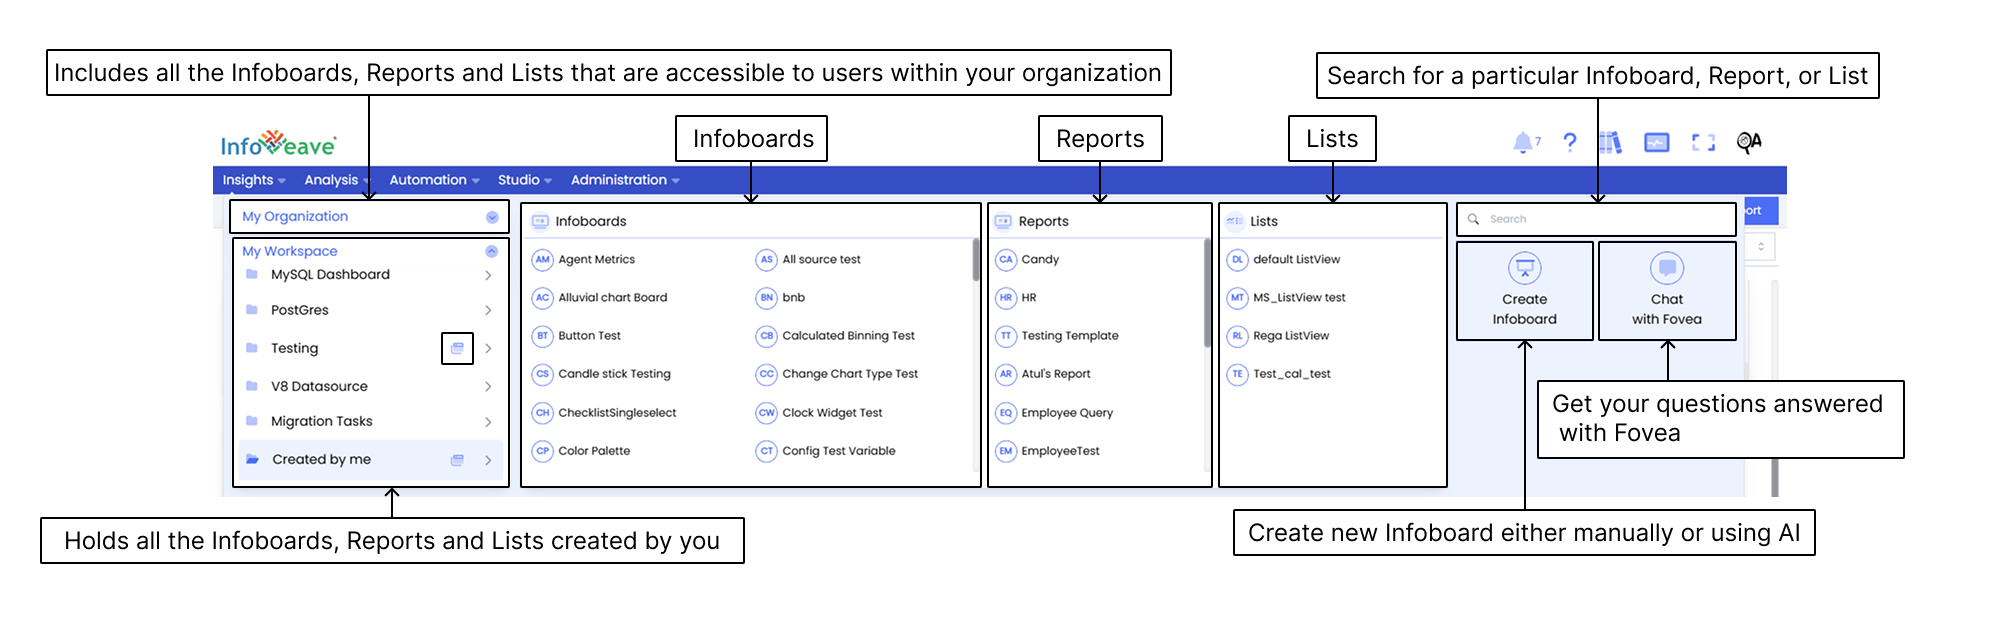Open the notifications bell icon

tap(1523, 143)
